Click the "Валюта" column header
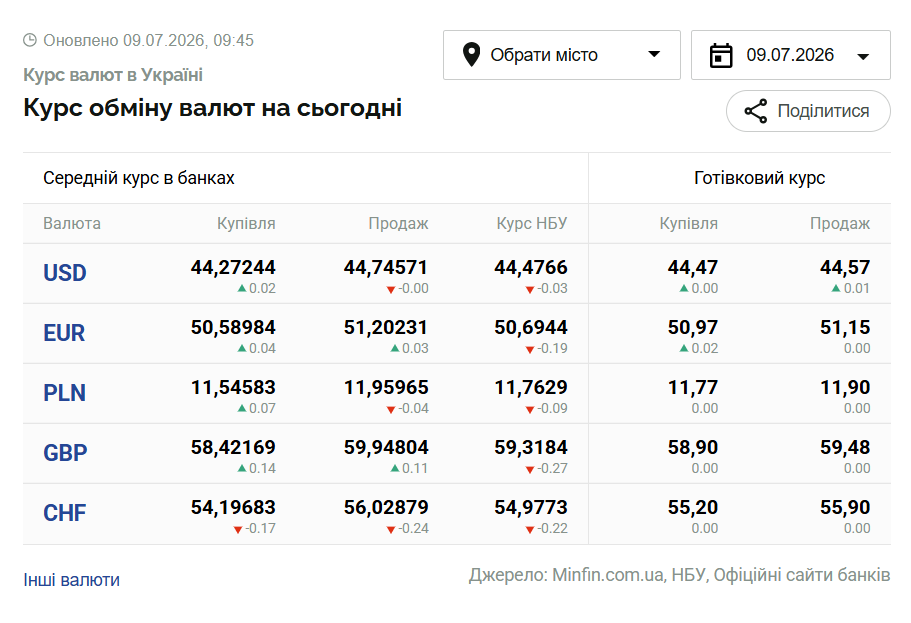 point(72,223)
